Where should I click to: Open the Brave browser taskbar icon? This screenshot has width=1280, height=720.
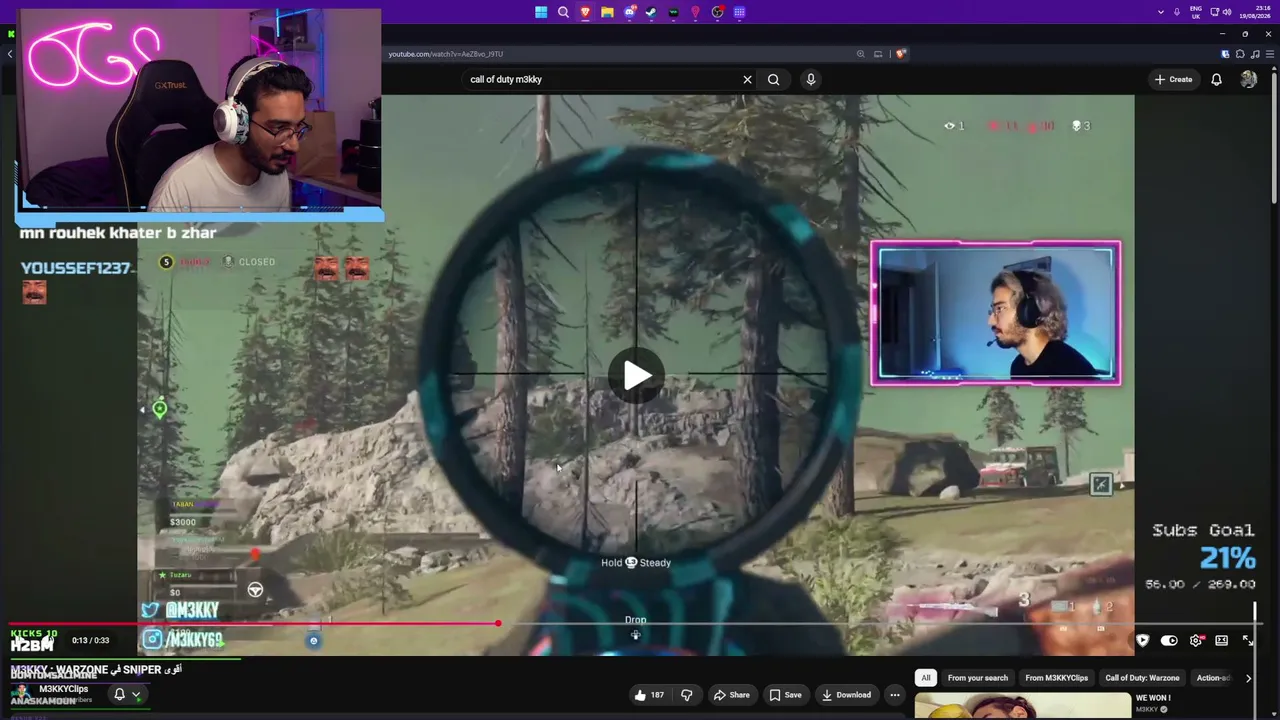585,12
